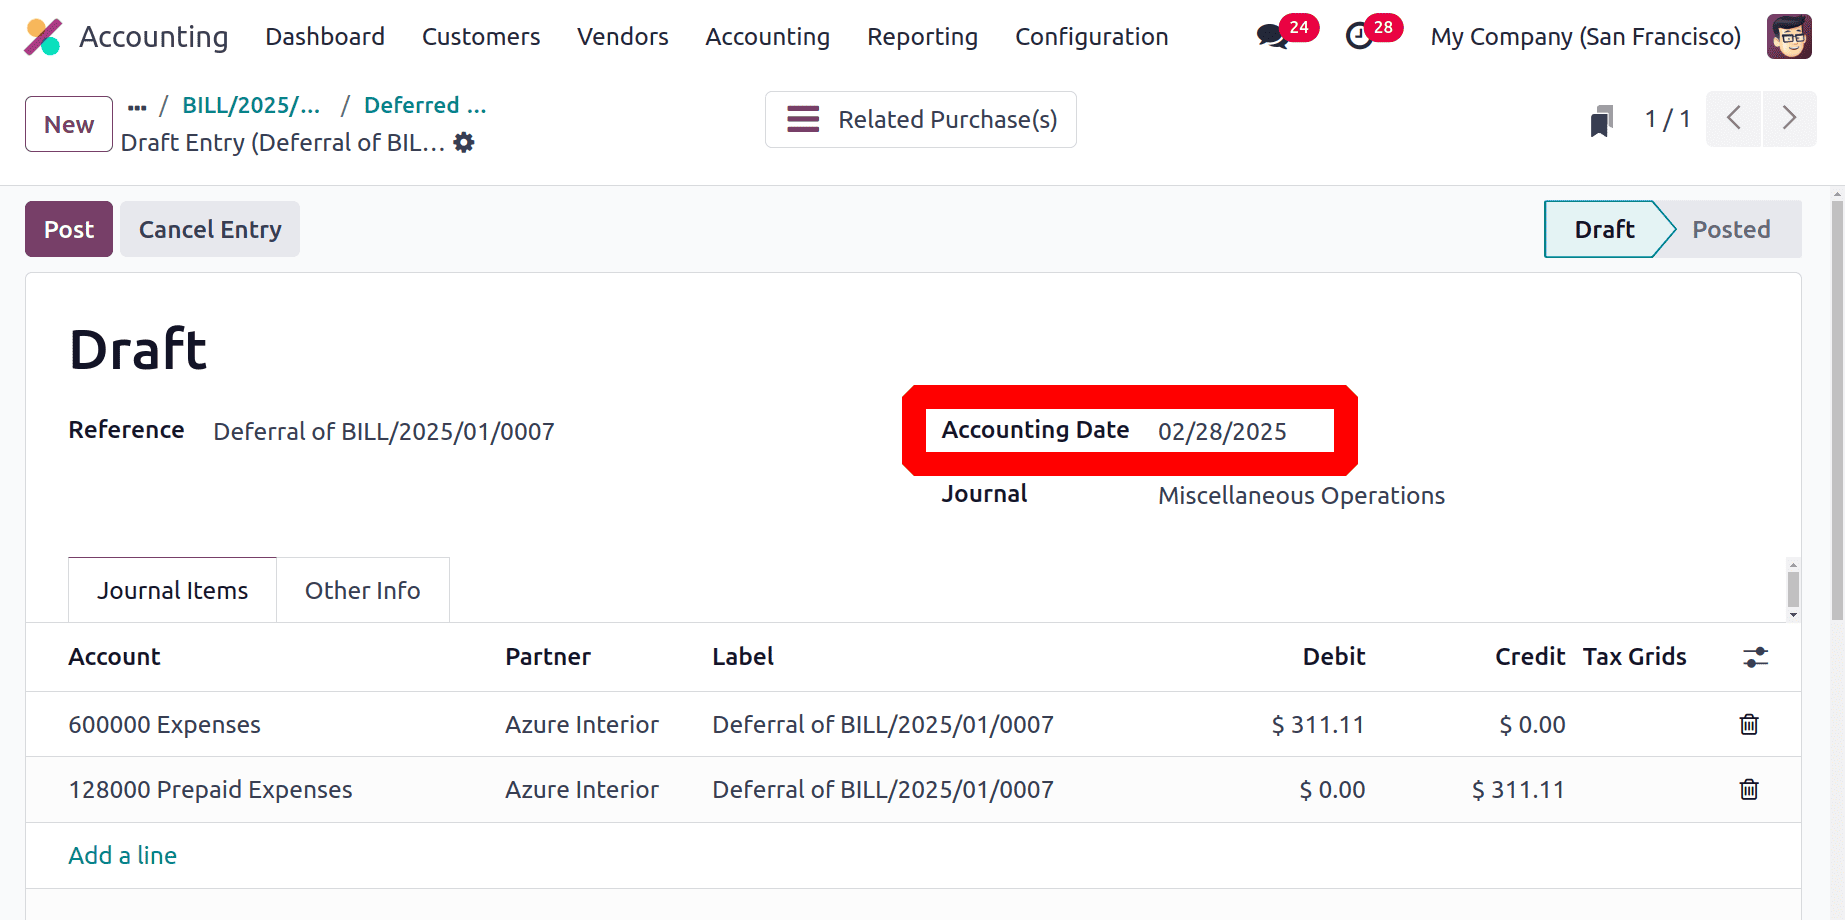Open the column settings adjust icon
The image size is (1845, 920).
point(1755,657)
